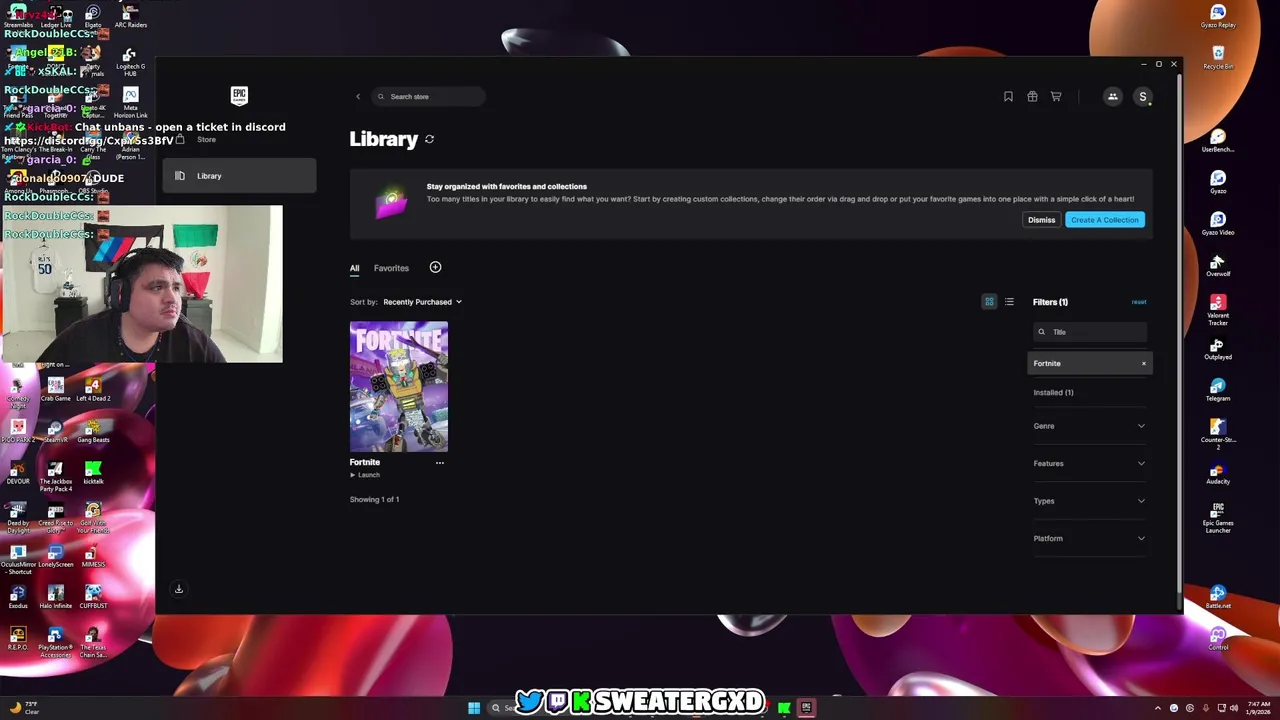Expand the Types filter
This screenshot has width=1280, height=720.
[x=1089, y=501]
